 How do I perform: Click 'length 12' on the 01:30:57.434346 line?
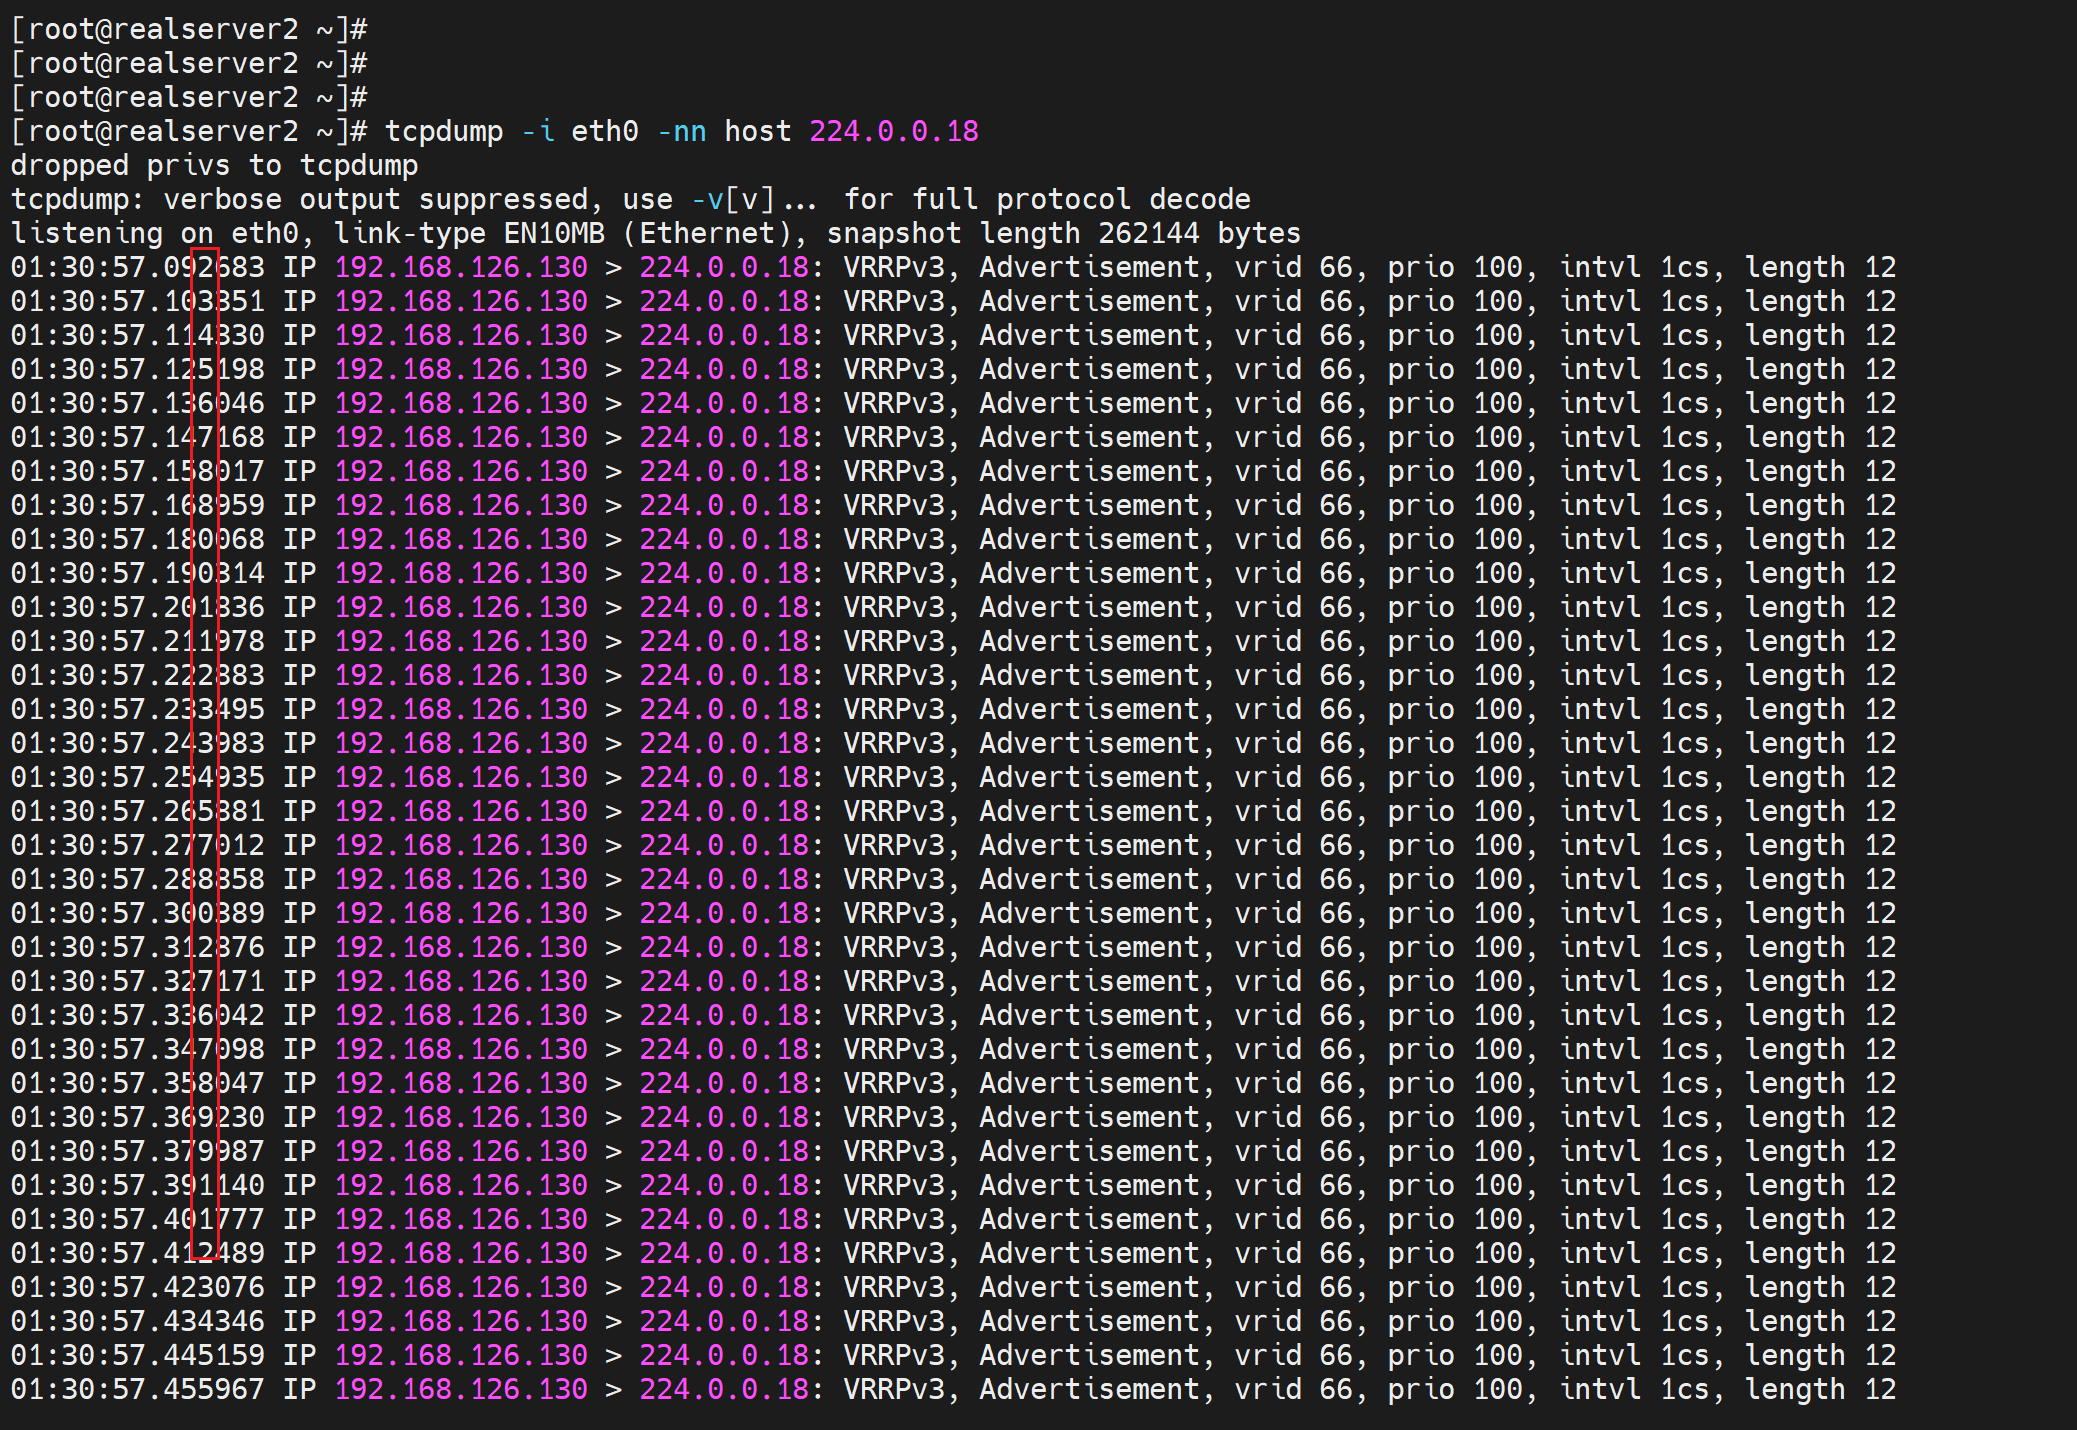click(x=1820, y=1322)
